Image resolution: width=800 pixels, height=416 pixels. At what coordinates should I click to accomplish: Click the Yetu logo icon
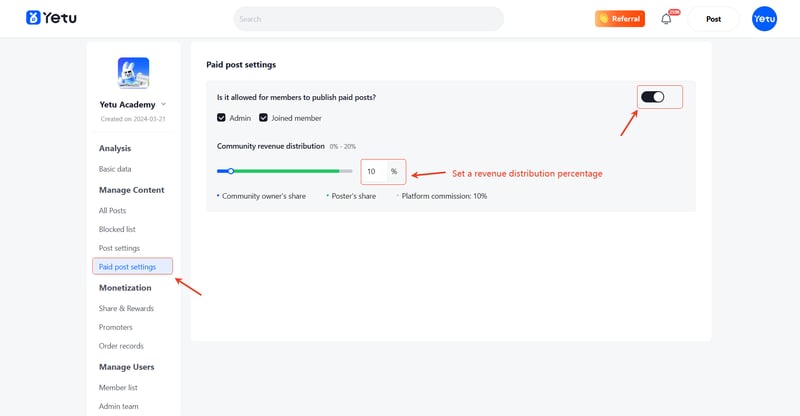pyautogui.click(x=33, y=18)
